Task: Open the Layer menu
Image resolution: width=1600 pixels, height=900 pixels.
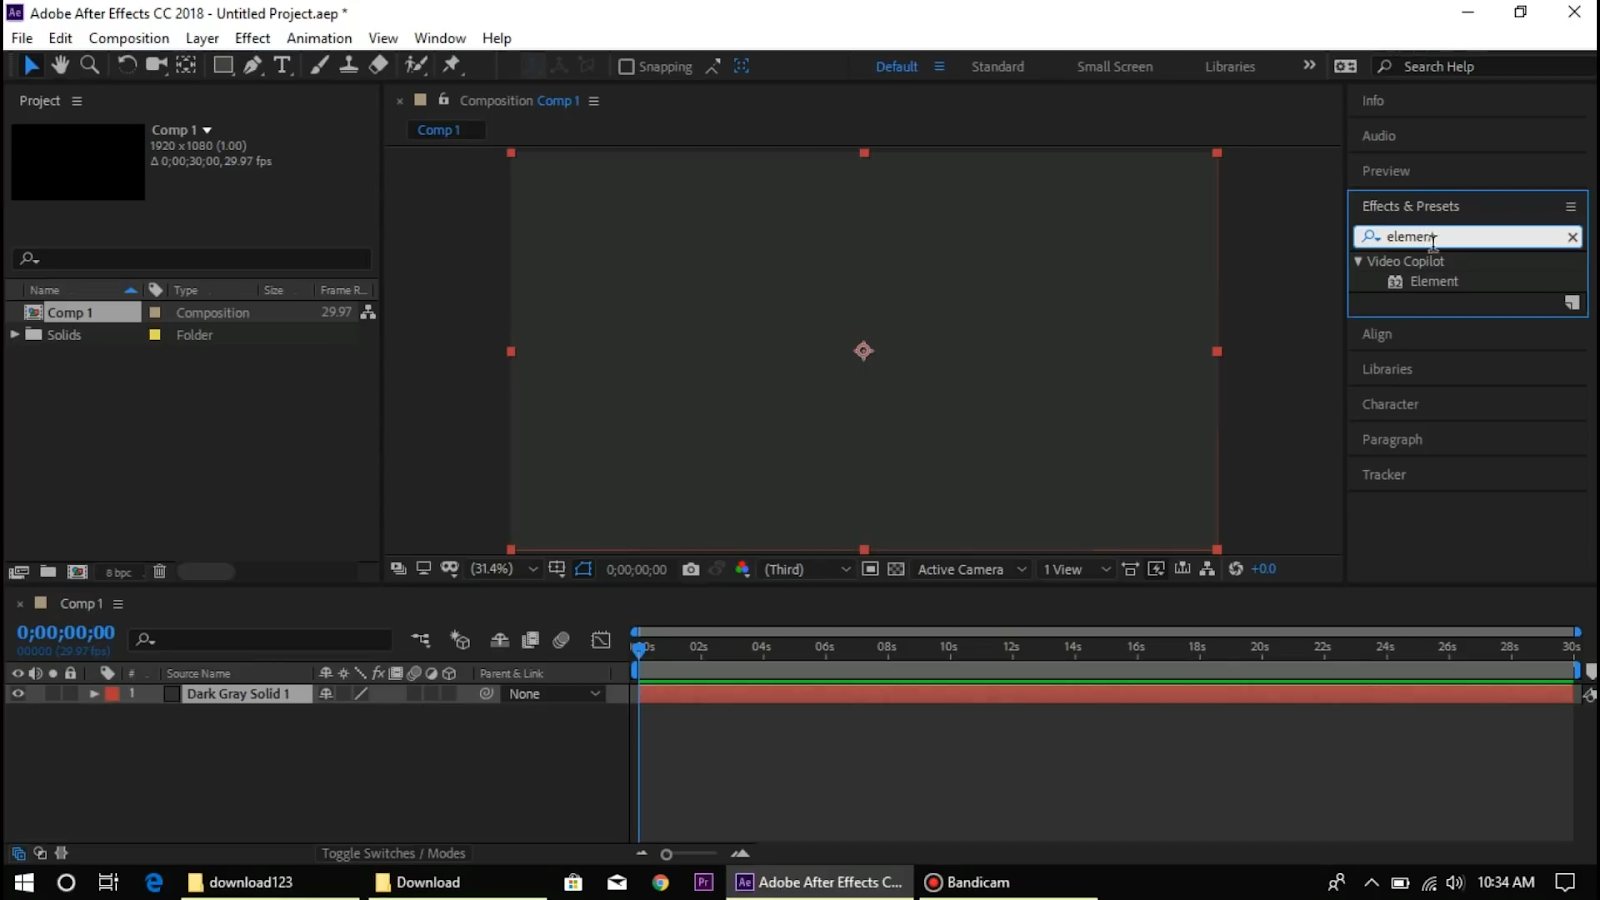Action: tap(202, 38)
